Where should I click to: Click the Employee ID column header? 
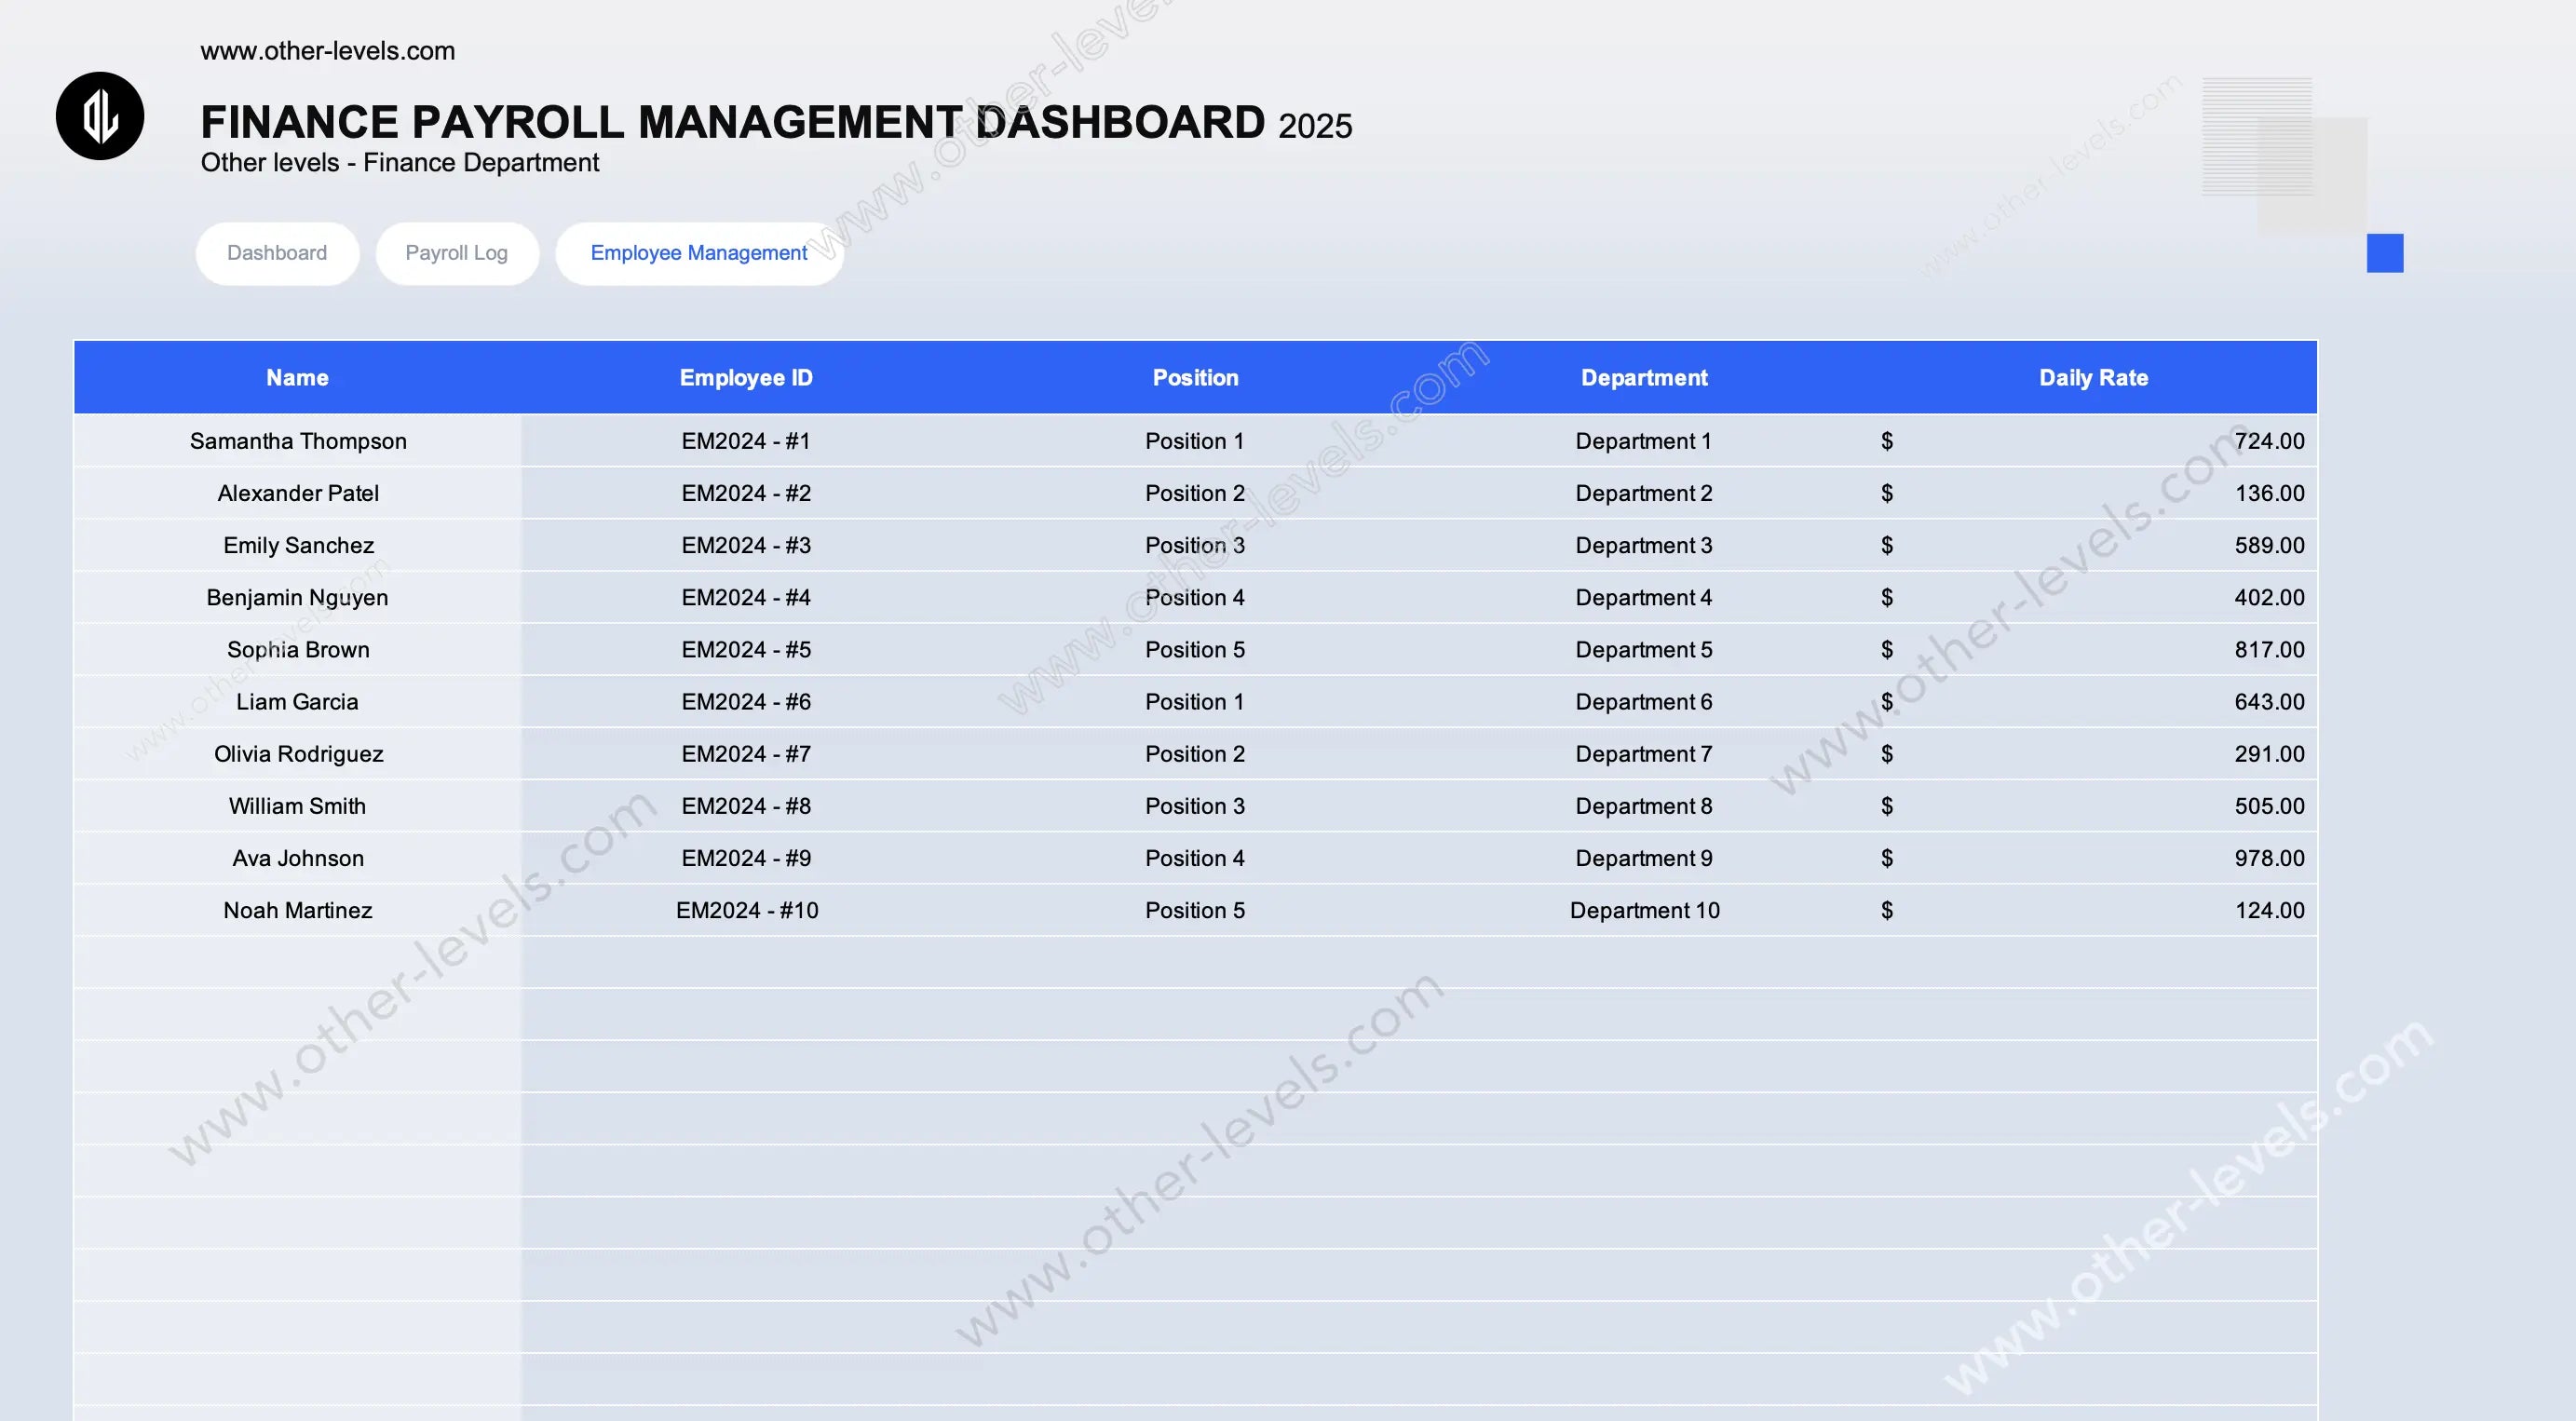[x=746, y=378]
